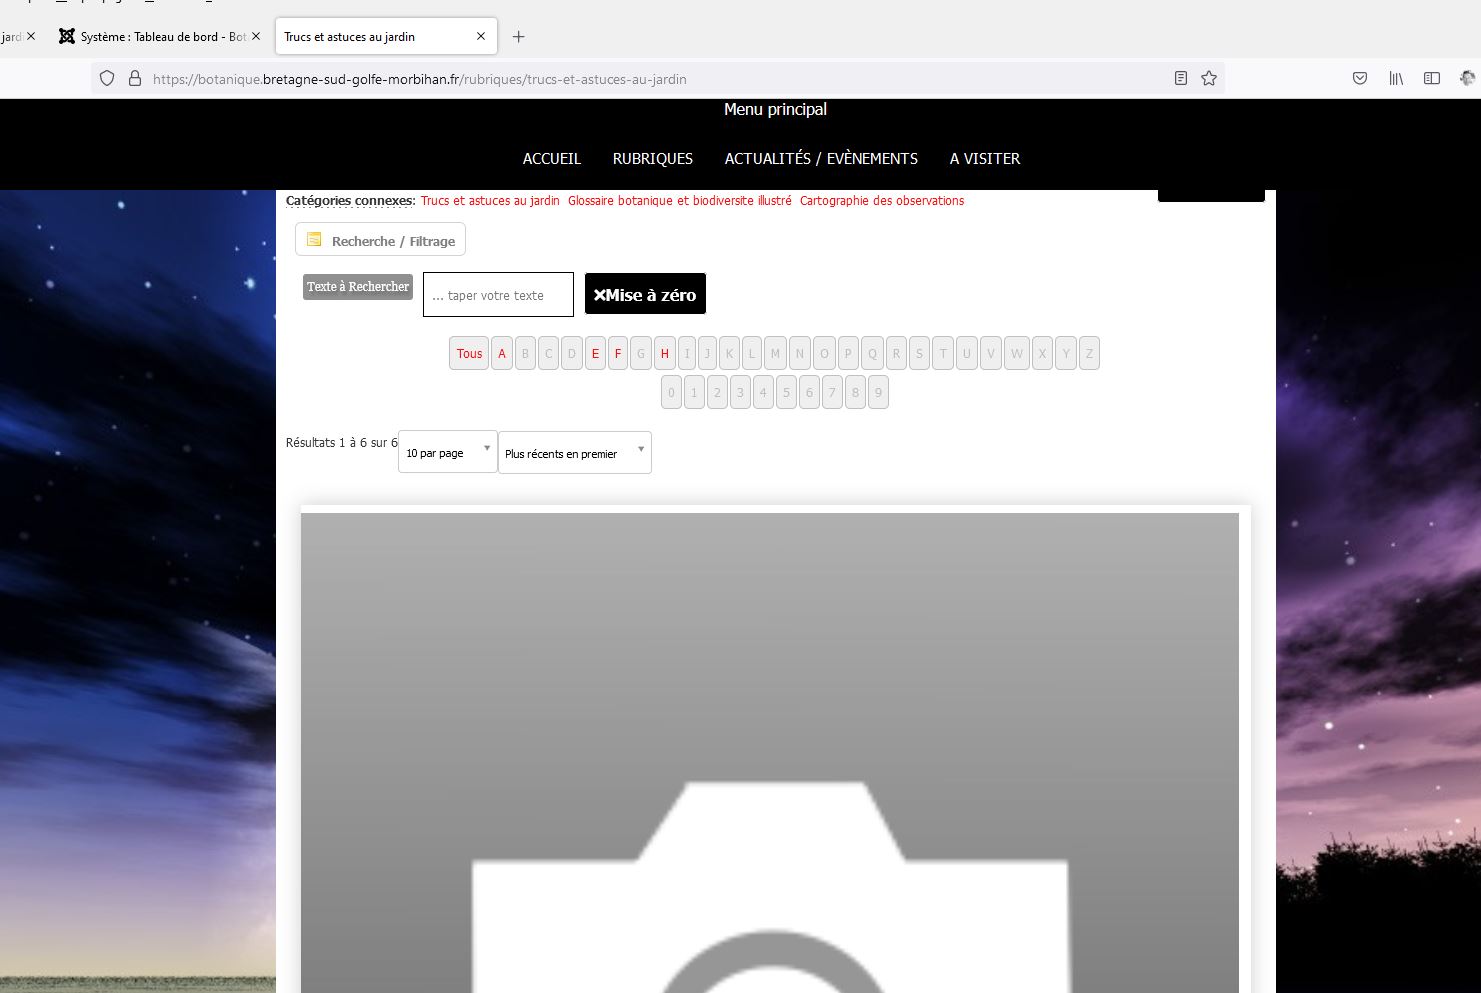1481x993 pixels.
Task: Click Résultats 1 à 6 sur 6 text
Action: [341, 442]
